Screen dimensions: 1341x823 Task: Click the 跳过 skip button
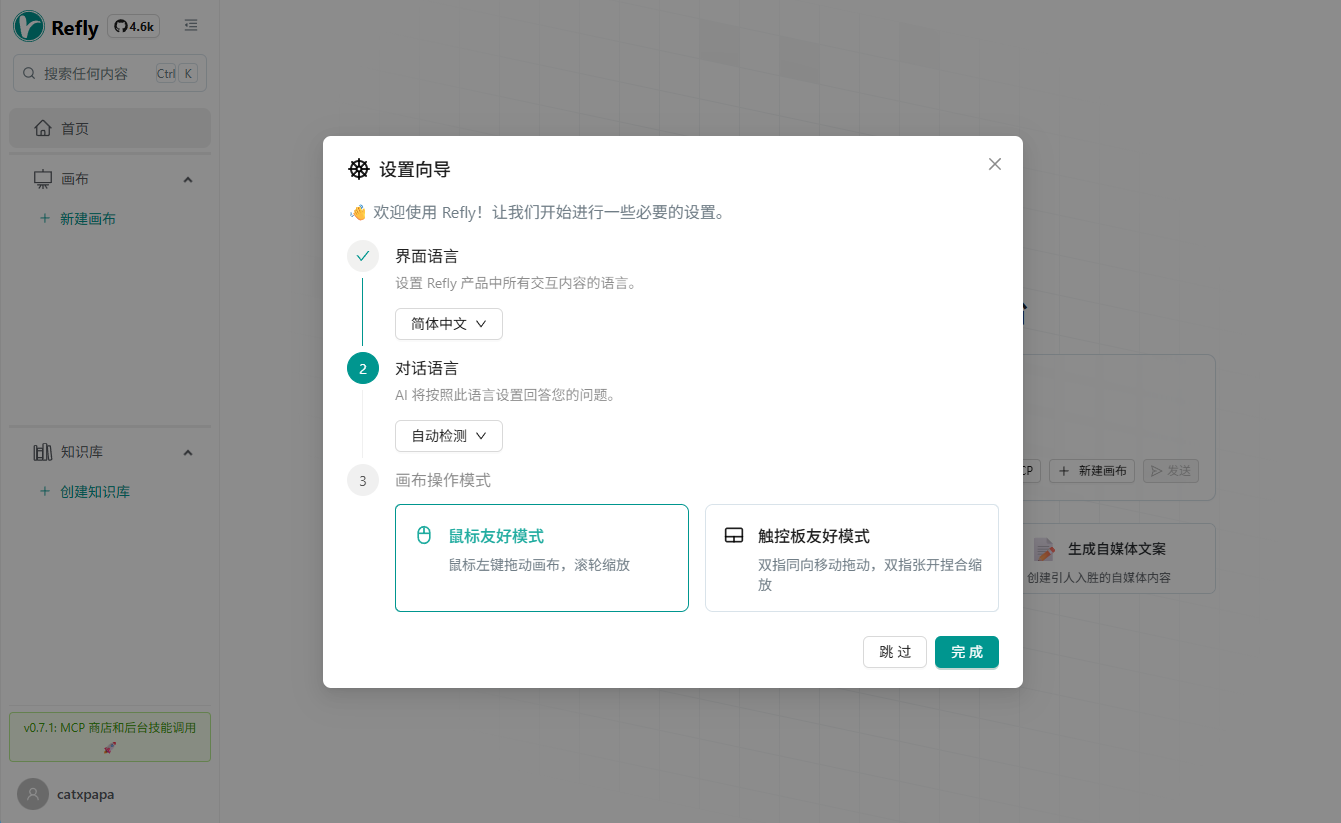tap(895, 652)
